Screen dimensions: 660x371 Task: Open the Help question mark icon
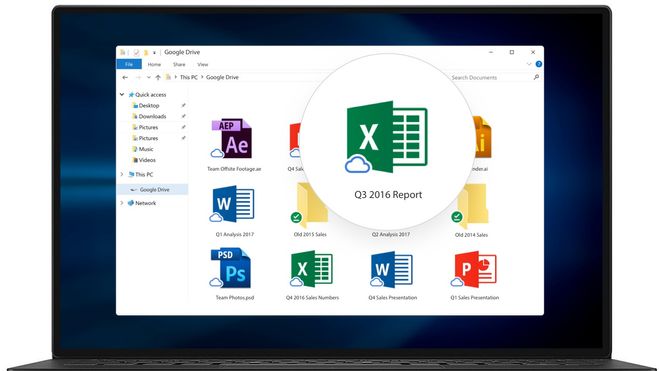click(538, 64)
